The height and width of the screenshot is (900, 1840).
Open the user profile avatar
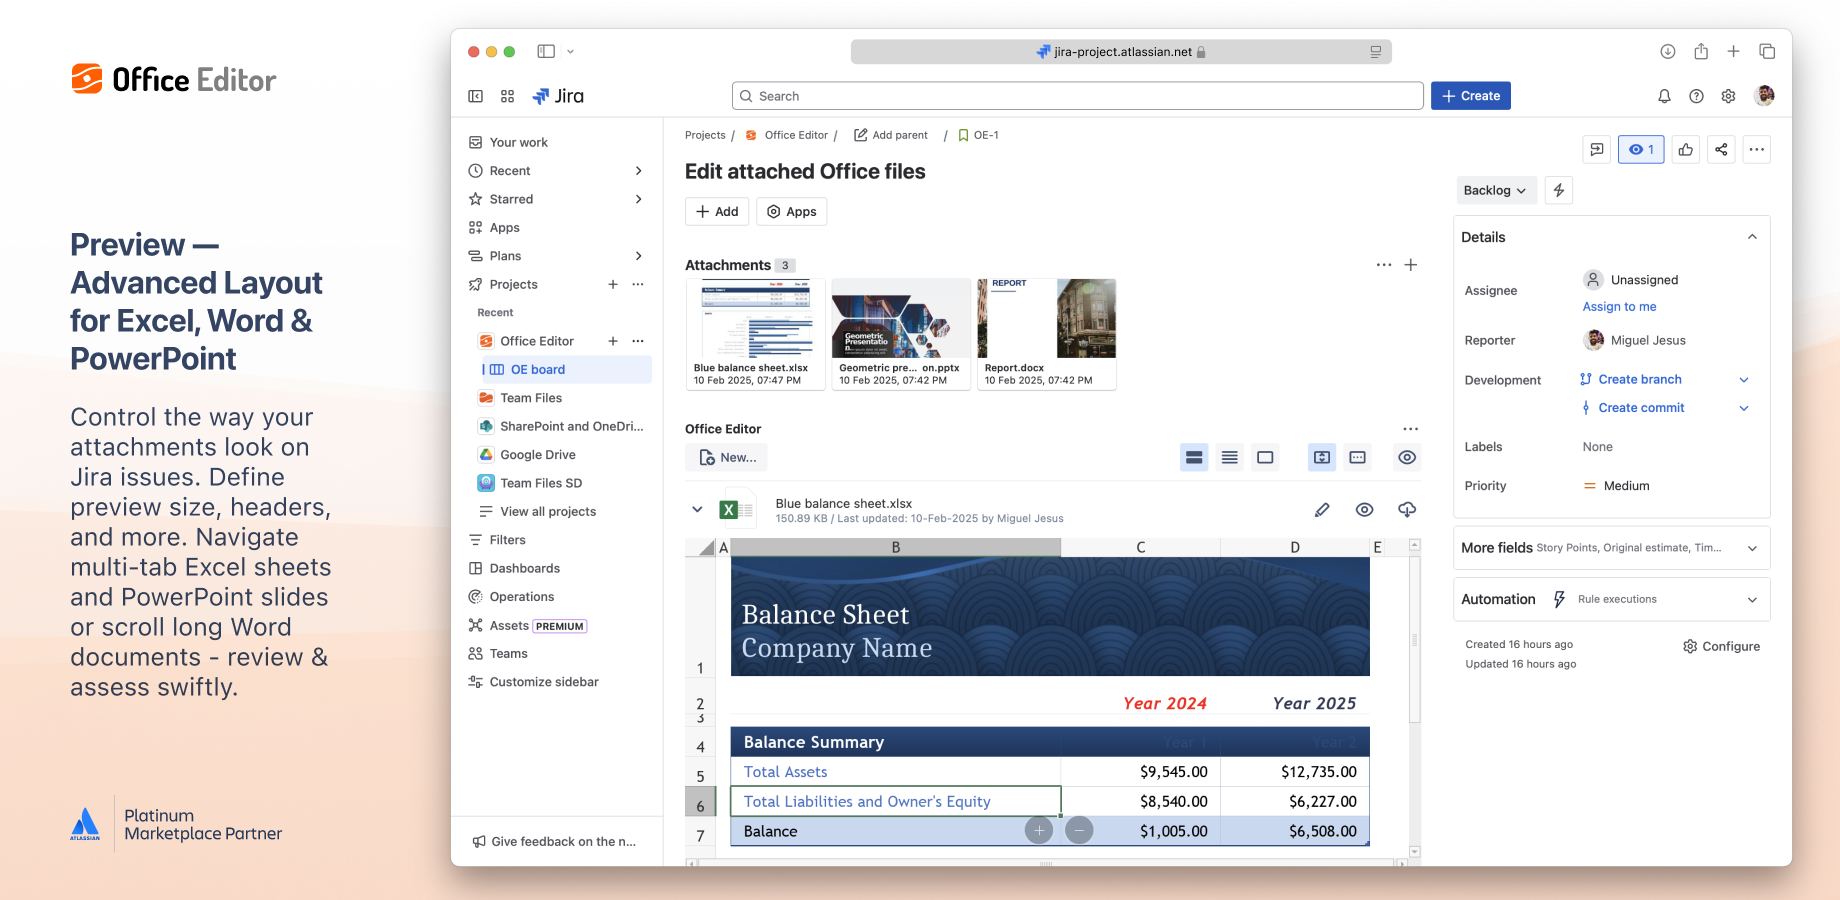pos(1765,95)
